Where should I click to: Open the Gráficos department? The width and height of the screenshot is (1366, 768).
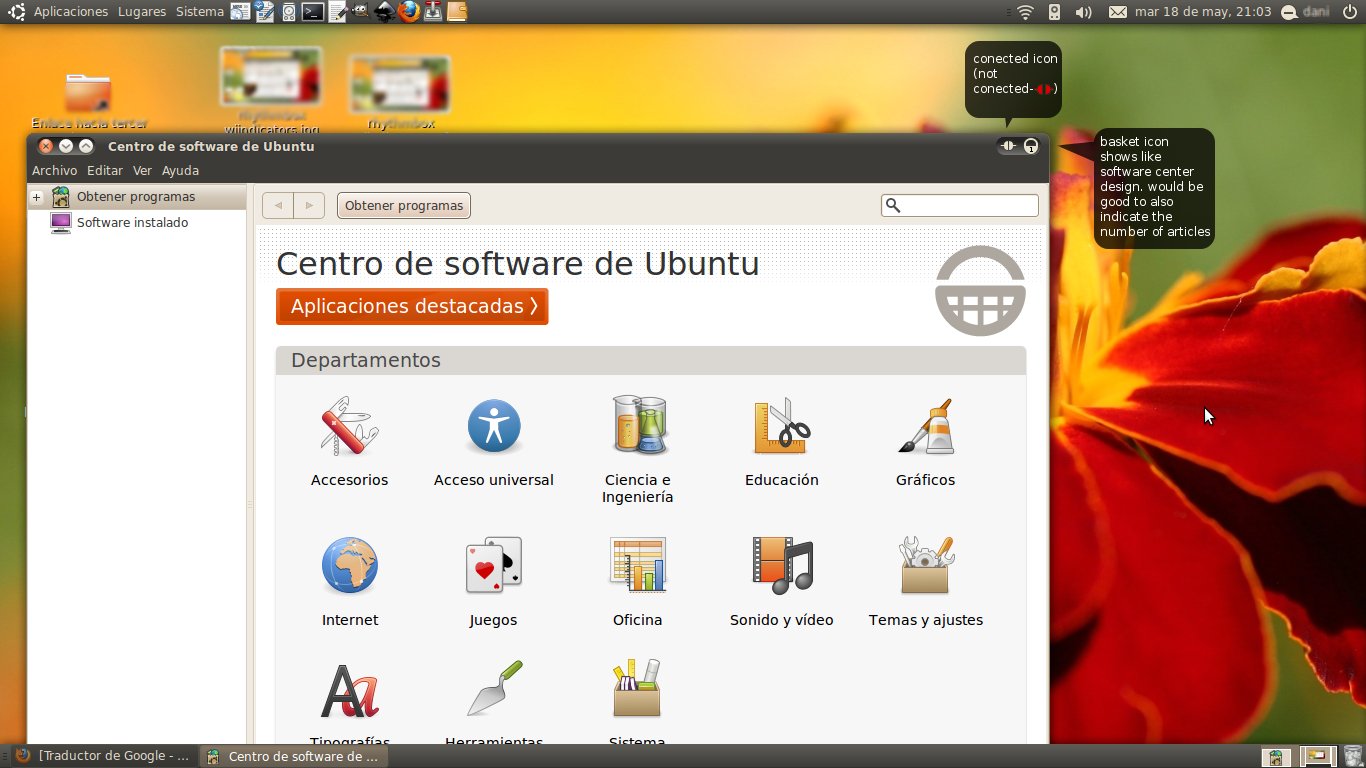tap(925, 441)
